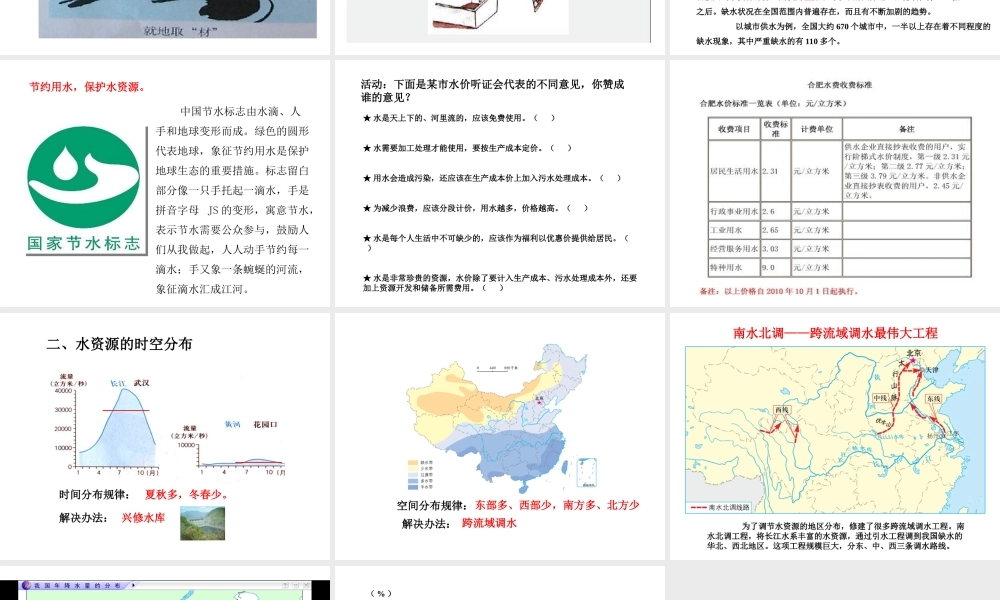The image size is (1000, 600).
Task: Click the red note about 2010年10月1日起执行
Action: pyautogui.click(x=779, y=291)
